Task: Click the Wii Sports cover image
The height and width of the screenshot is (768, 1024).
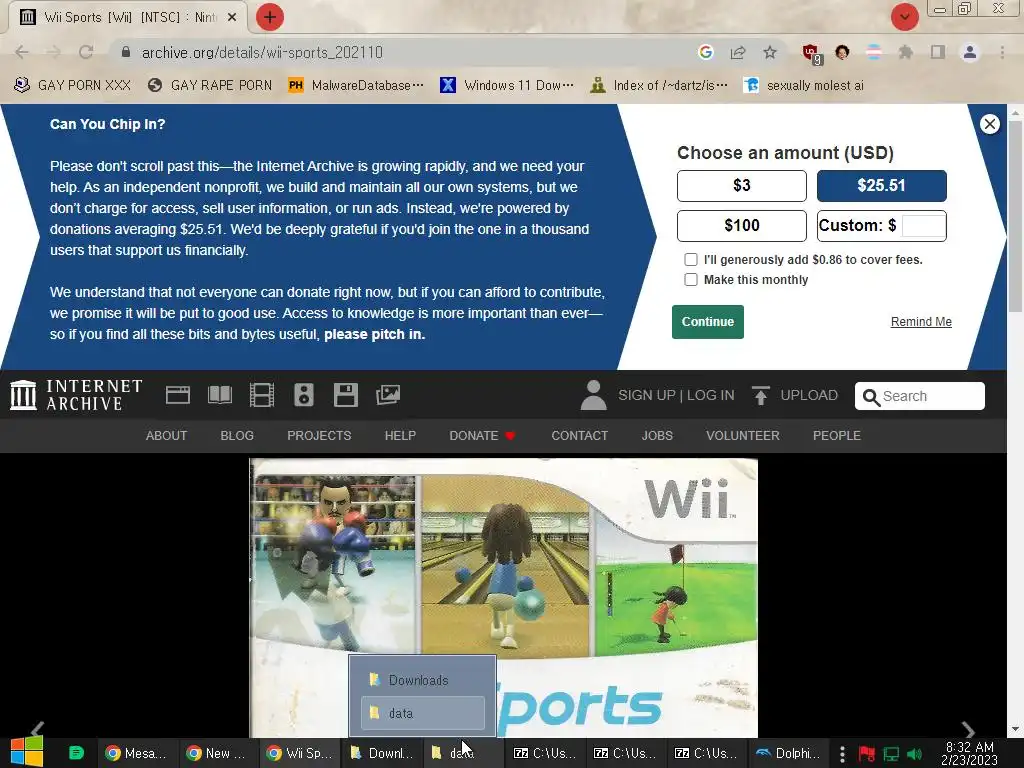Action: point(504,598)
